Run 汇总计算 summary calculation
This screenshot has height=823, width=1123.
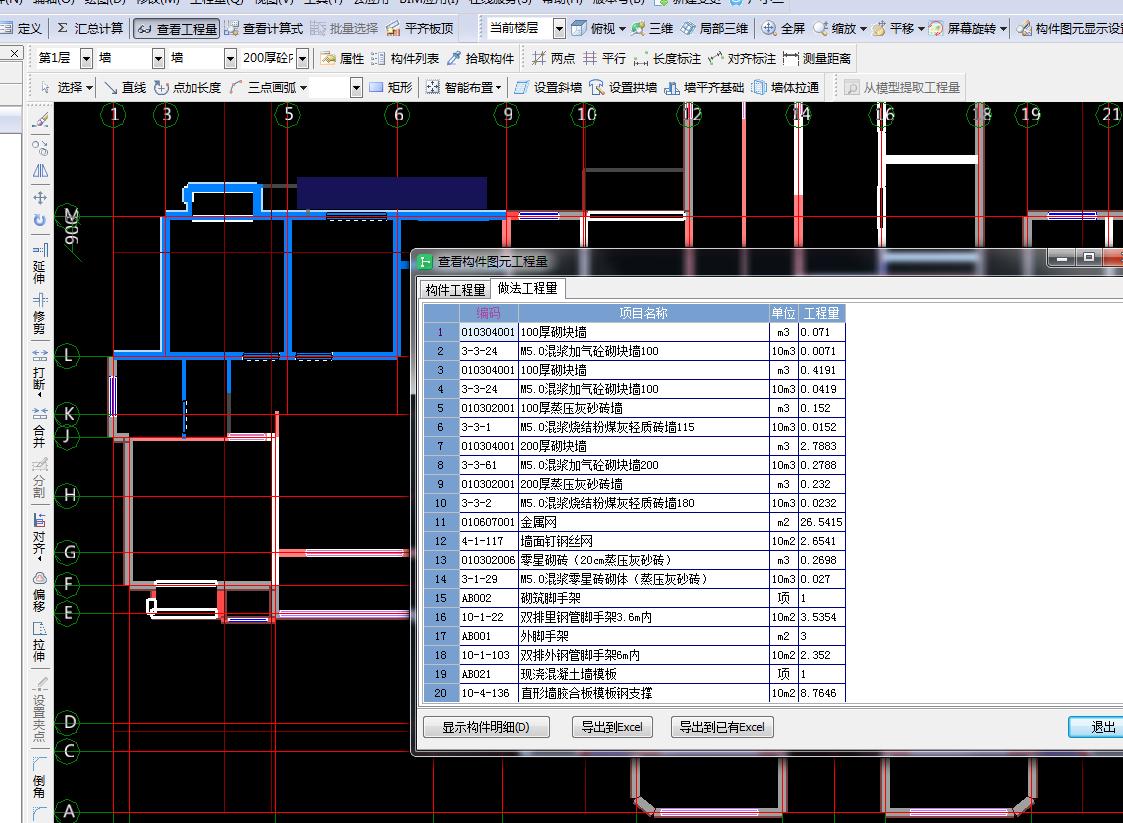[x=90, y=29]
